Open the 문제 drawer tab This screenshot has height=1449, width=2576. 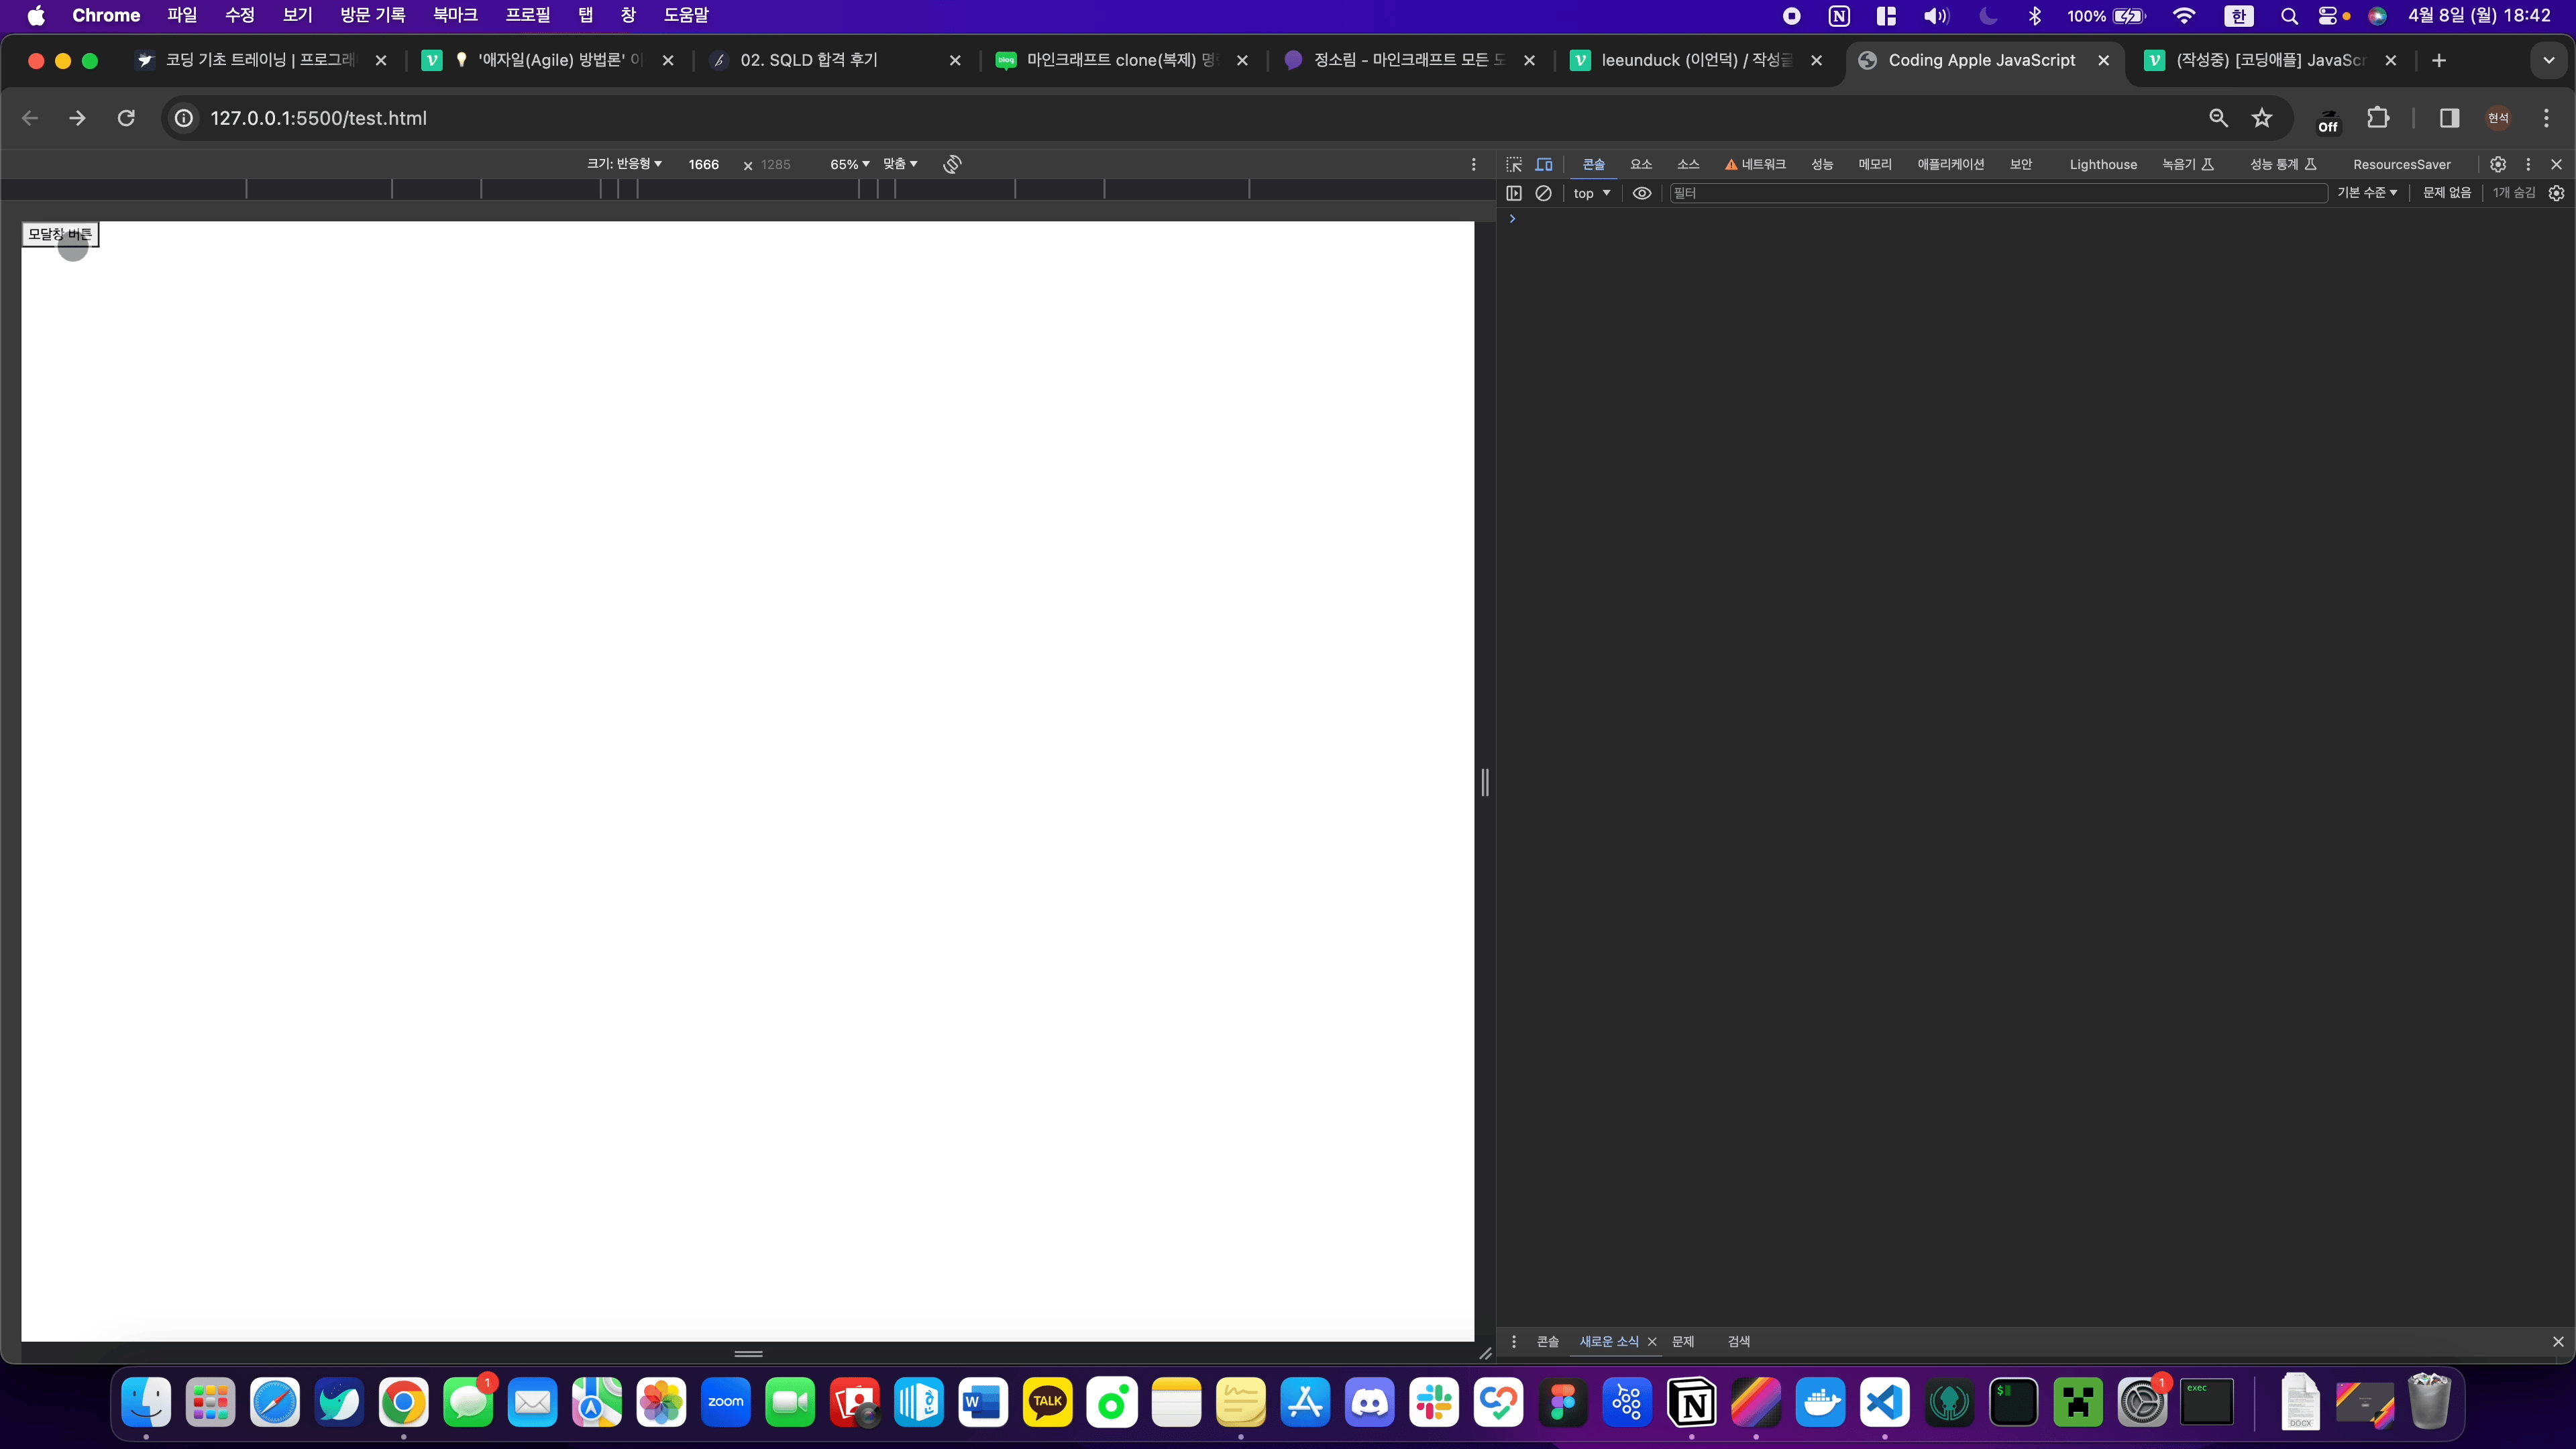1683,1341
